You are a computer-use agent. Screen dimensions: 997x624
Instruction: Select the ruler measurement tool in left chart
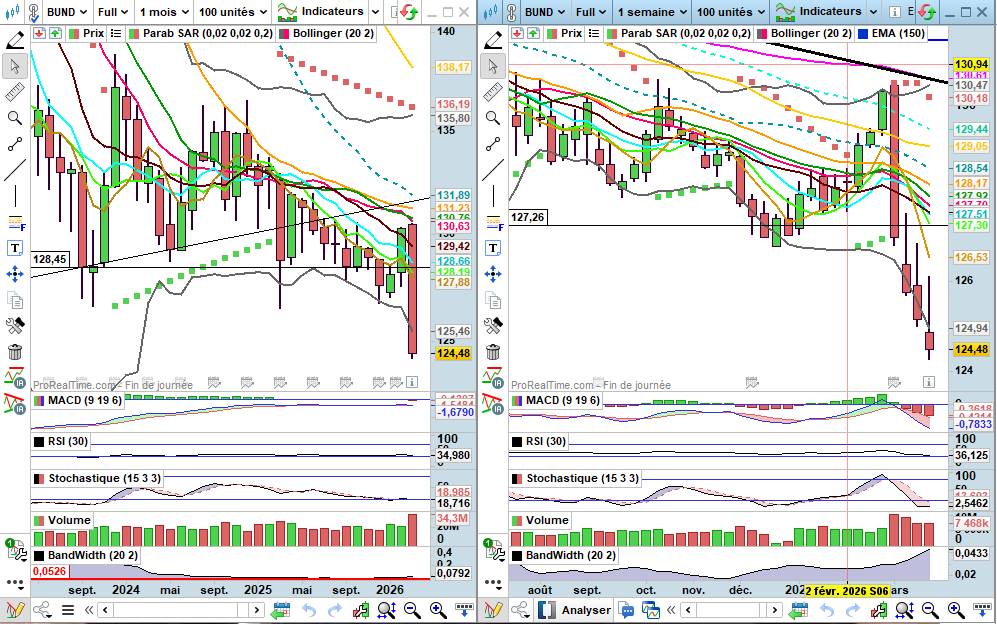click(x=15, y=93)
